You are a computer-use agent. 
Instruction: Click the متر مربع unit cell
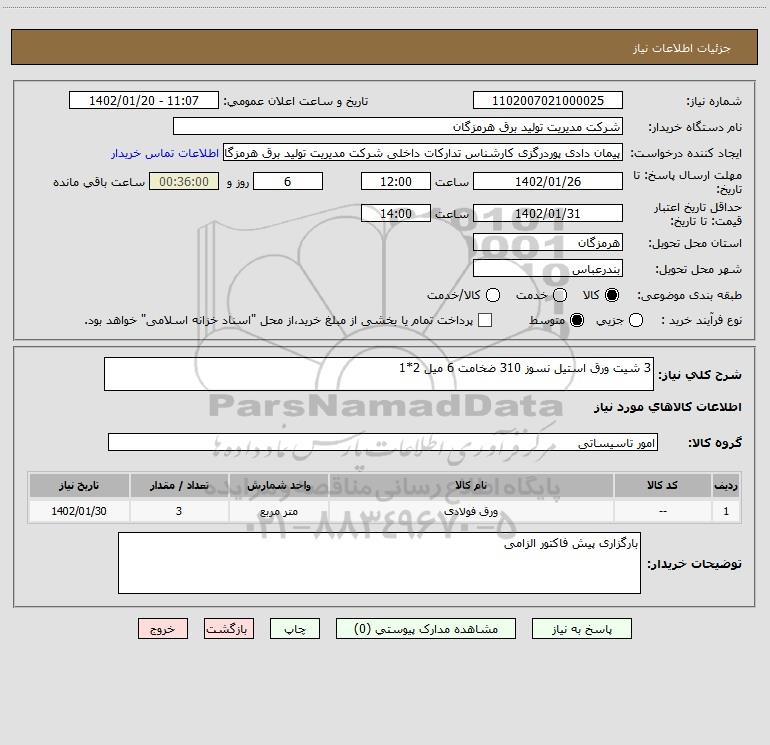[x=278, y=511]
